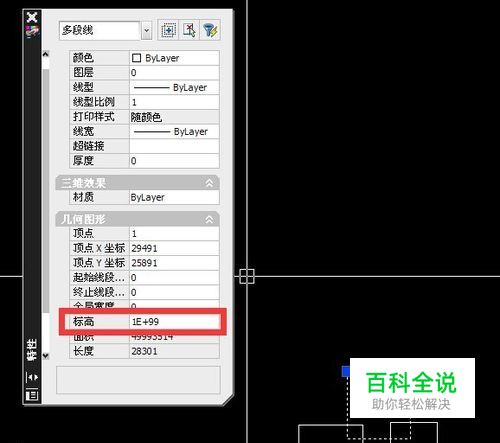Open the palette properties menu icon
500x443 pixels.
pyautogui.click(x=32, y=395)
